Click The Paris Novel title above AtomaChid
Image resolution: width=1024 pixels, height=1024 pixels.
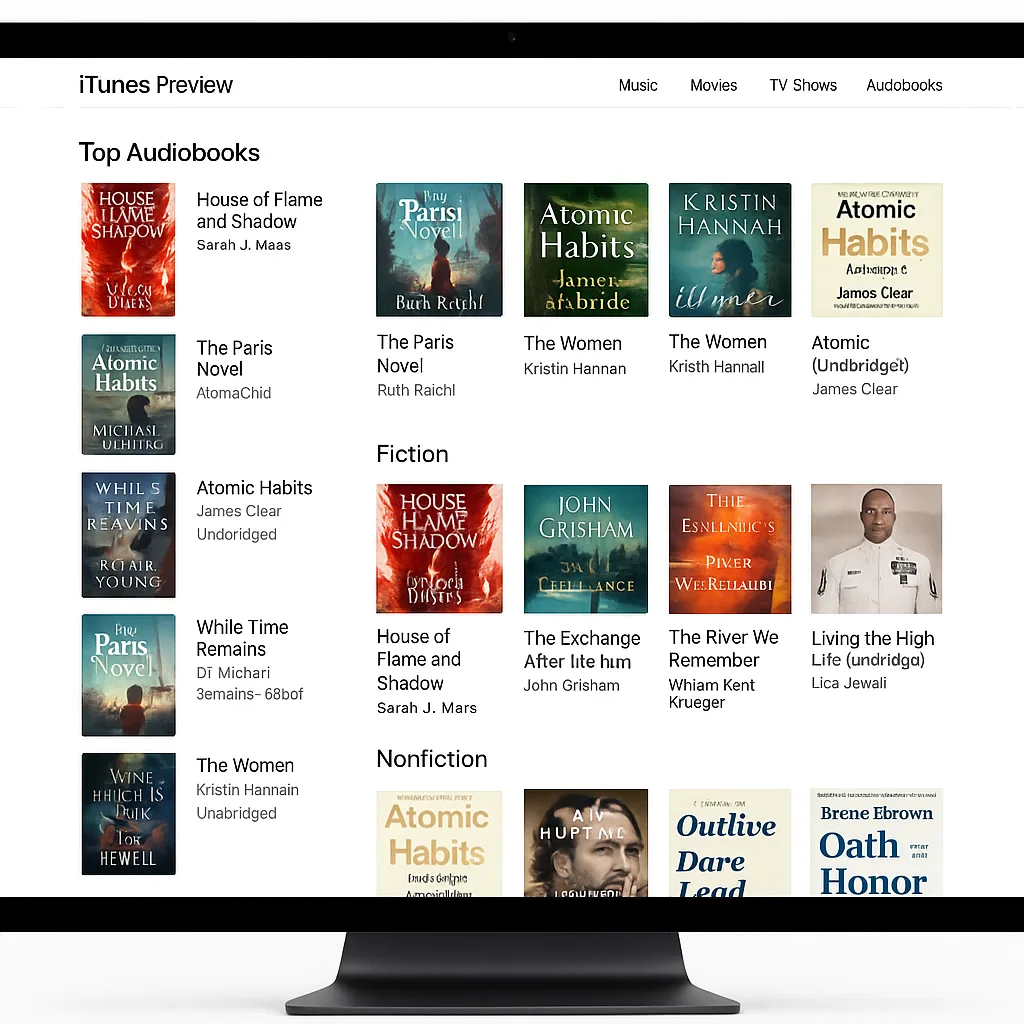(234, 358)
